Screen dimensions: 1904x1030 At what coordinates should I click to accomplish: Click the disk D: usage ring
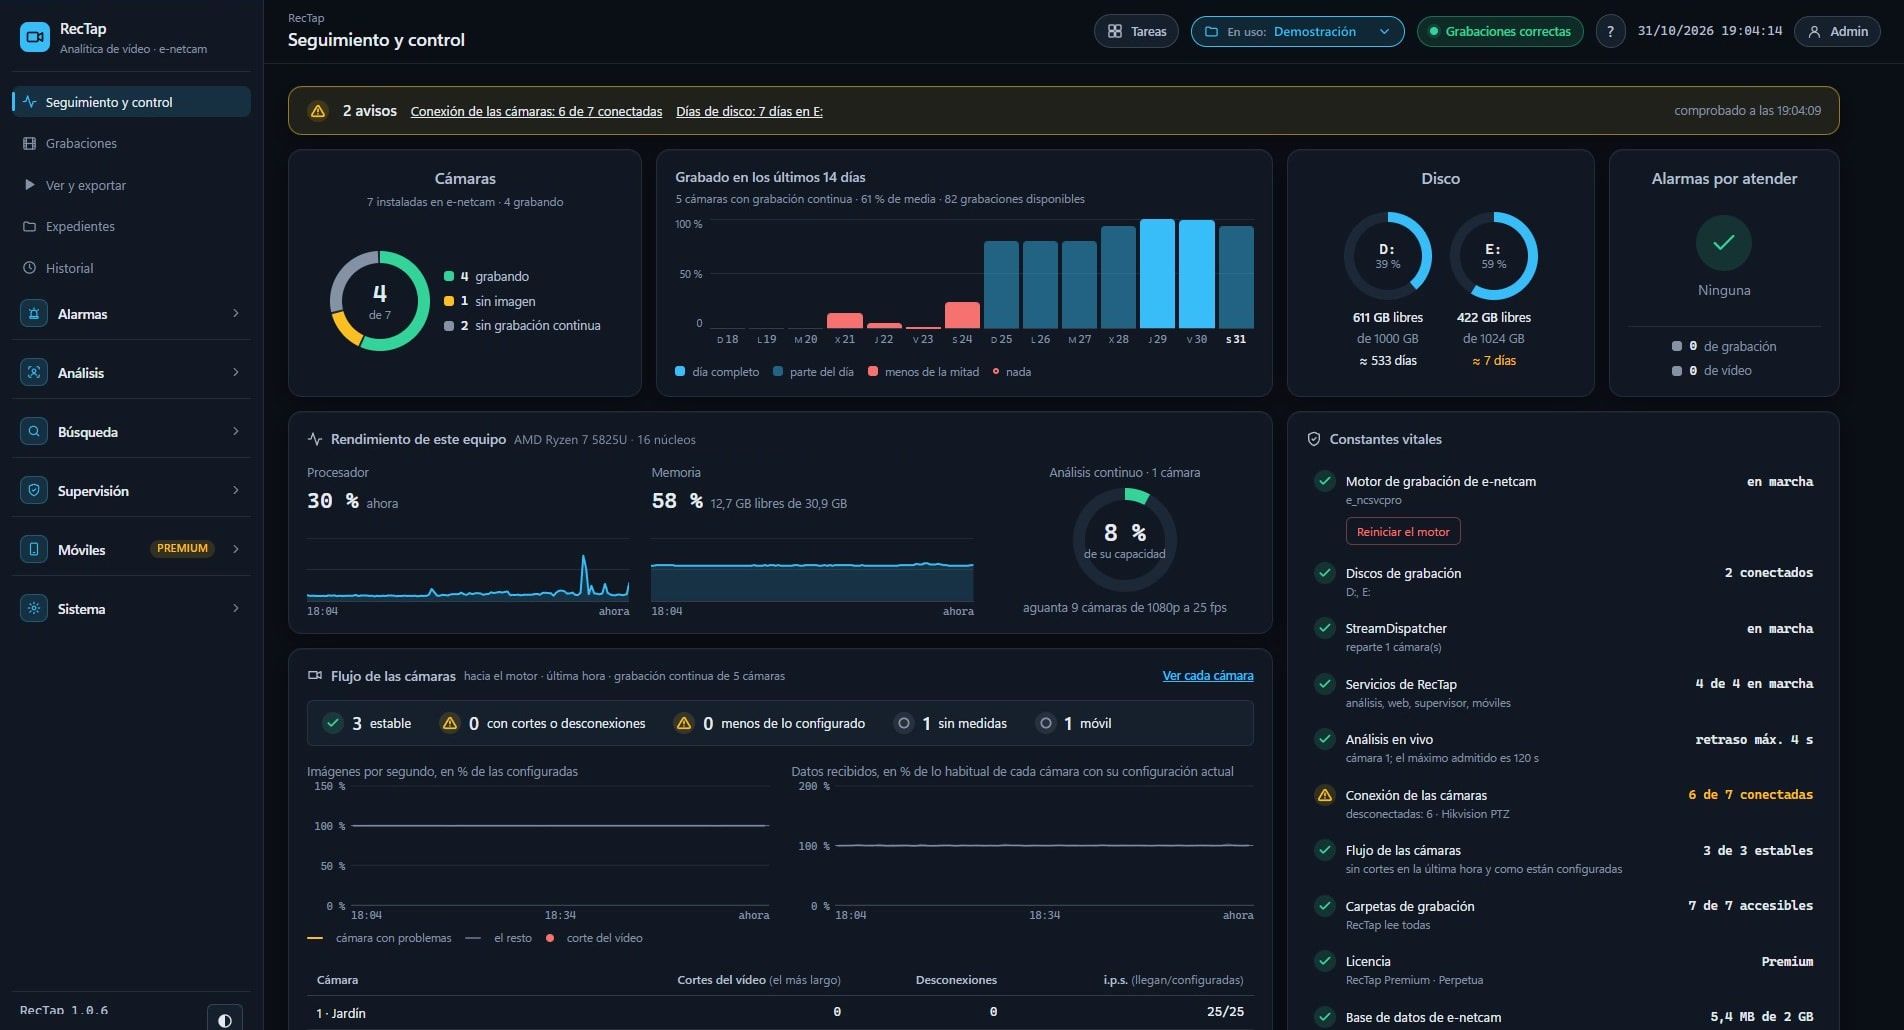click(1387, 256)
